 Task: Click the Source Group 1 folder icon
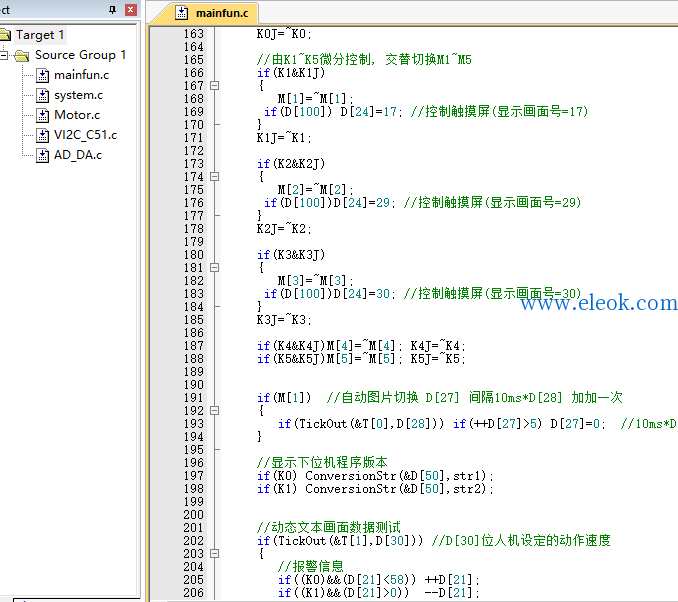coord(22,55)
